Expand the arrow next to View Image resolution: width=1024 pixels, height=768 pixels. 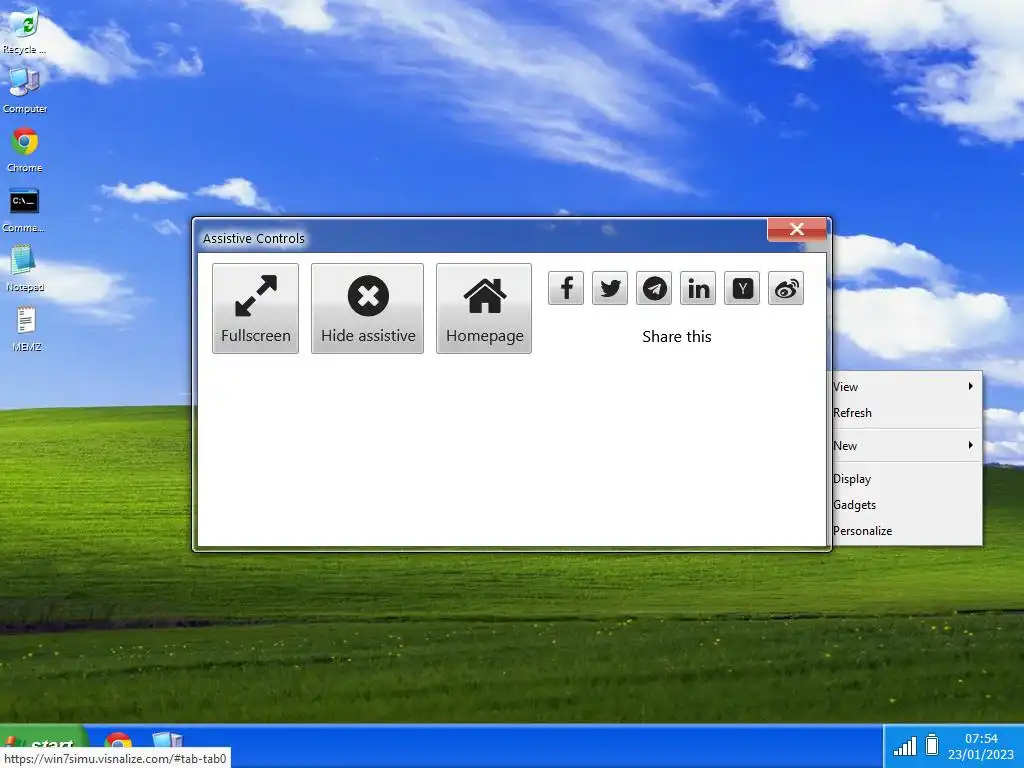pos(970,386)
